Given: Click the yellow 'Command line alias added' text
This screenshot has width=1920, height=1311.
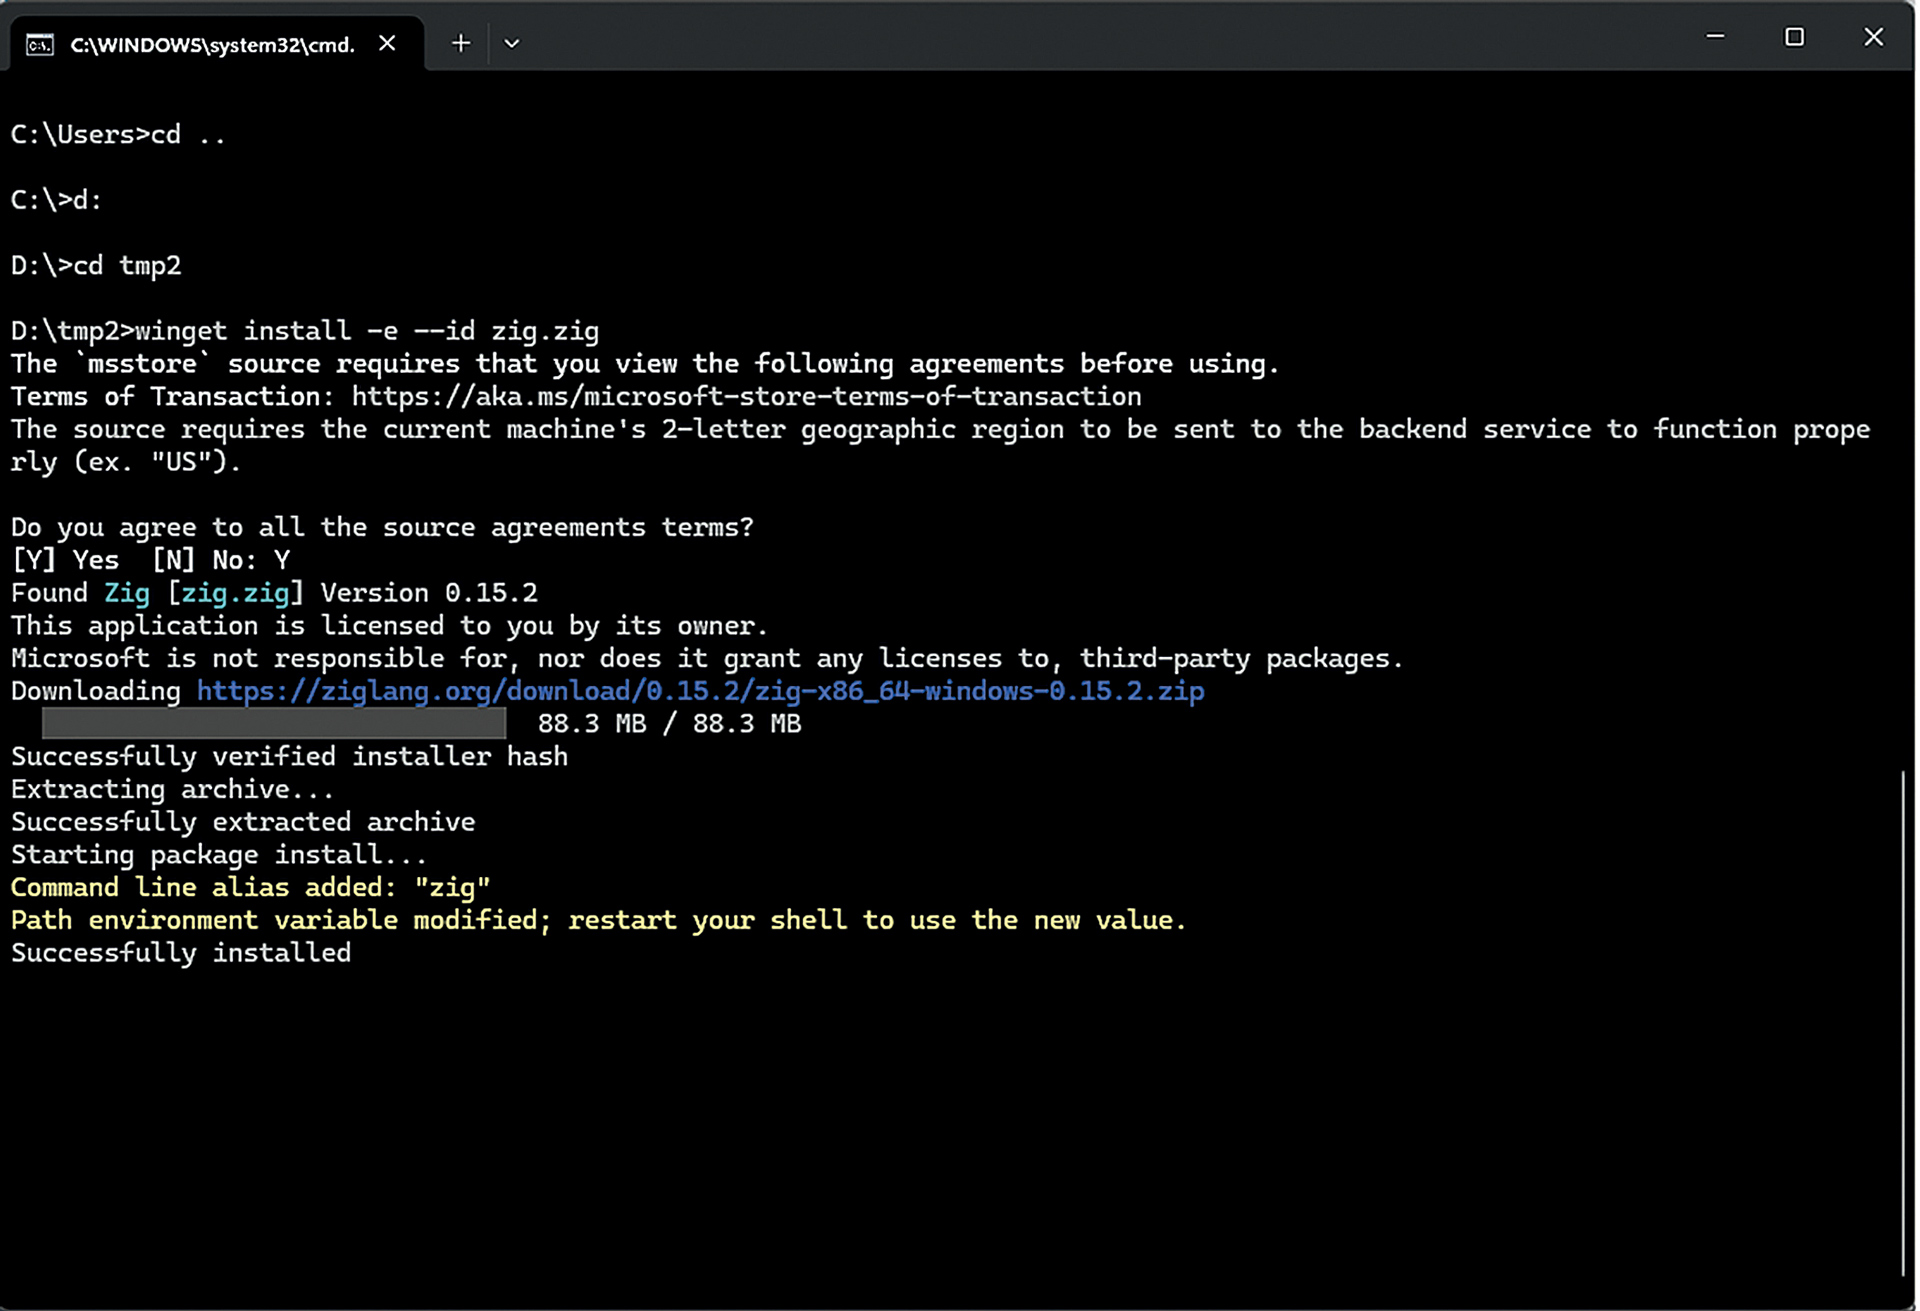Looking at the screenshot, I should point(250,888).
